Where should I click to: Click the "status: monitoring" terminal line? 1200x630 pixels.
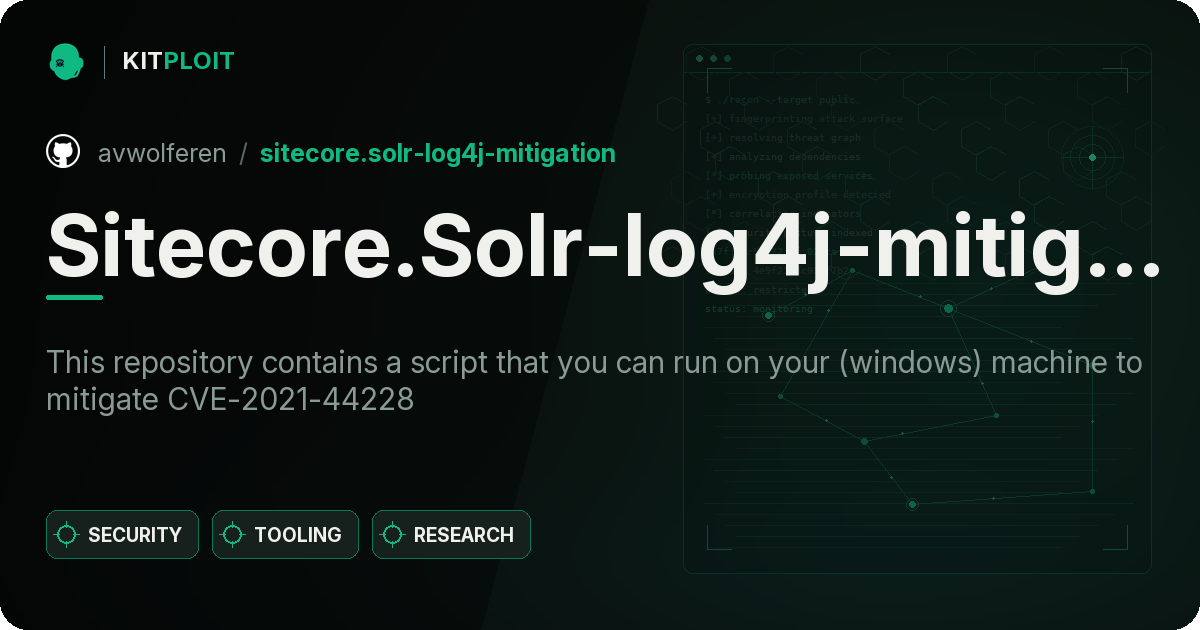(759, 309)
